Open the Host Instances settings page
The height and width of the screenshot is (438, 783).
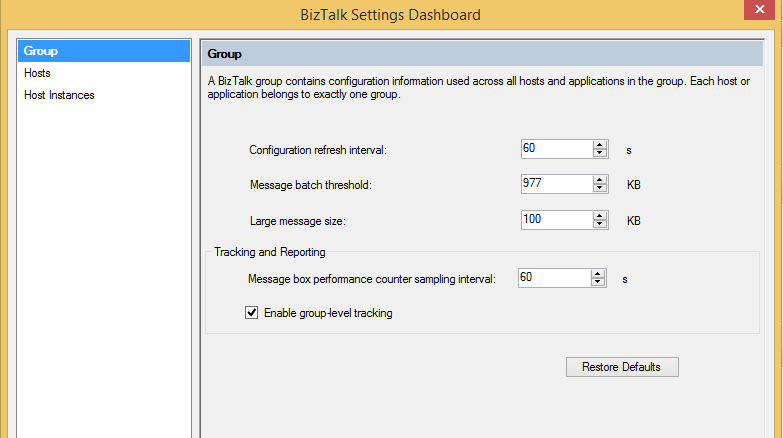click(59, 95)
